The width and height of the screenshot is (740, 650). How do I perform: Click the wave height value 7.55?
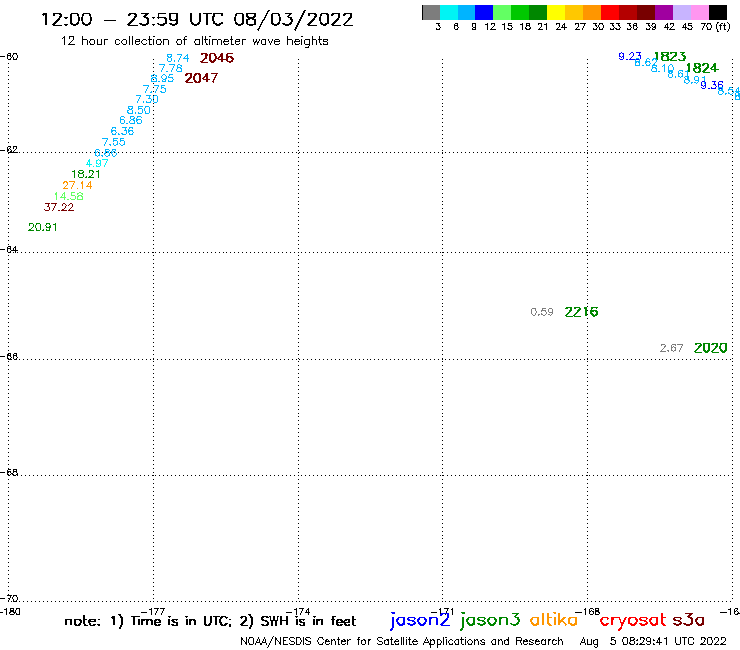(114, 142)
